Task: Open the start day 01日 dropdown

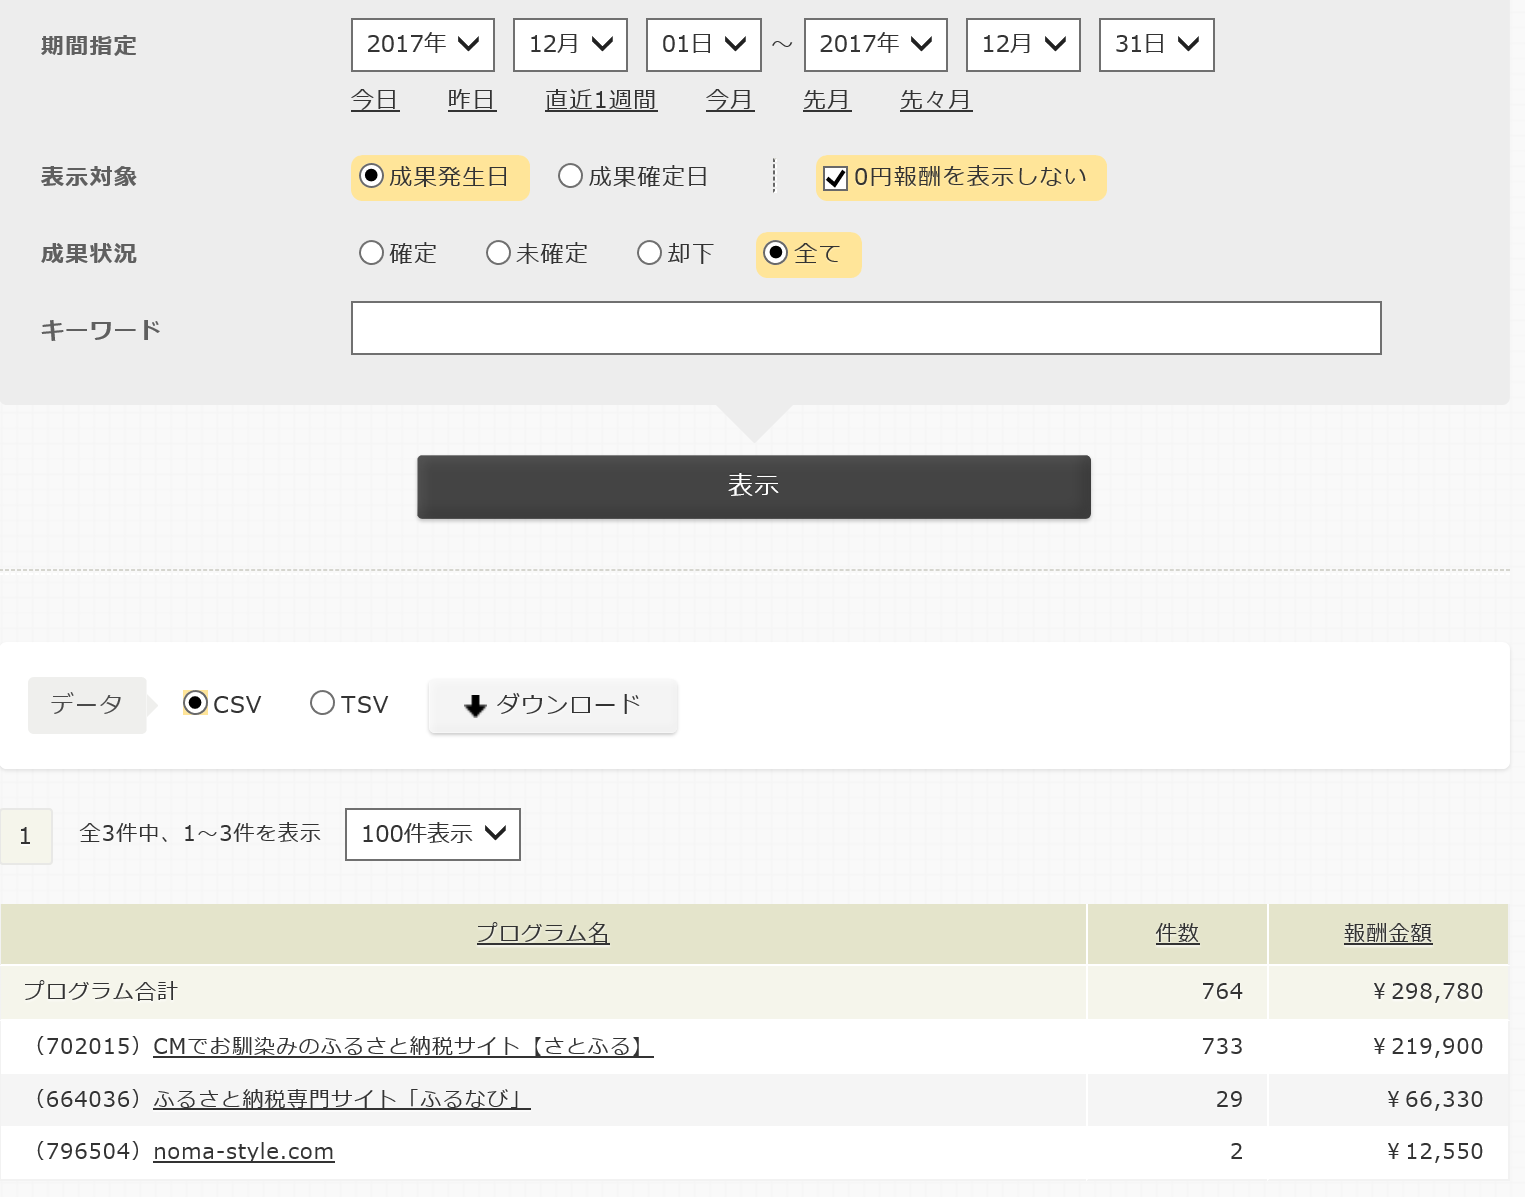Action: (x=704, y=45)
